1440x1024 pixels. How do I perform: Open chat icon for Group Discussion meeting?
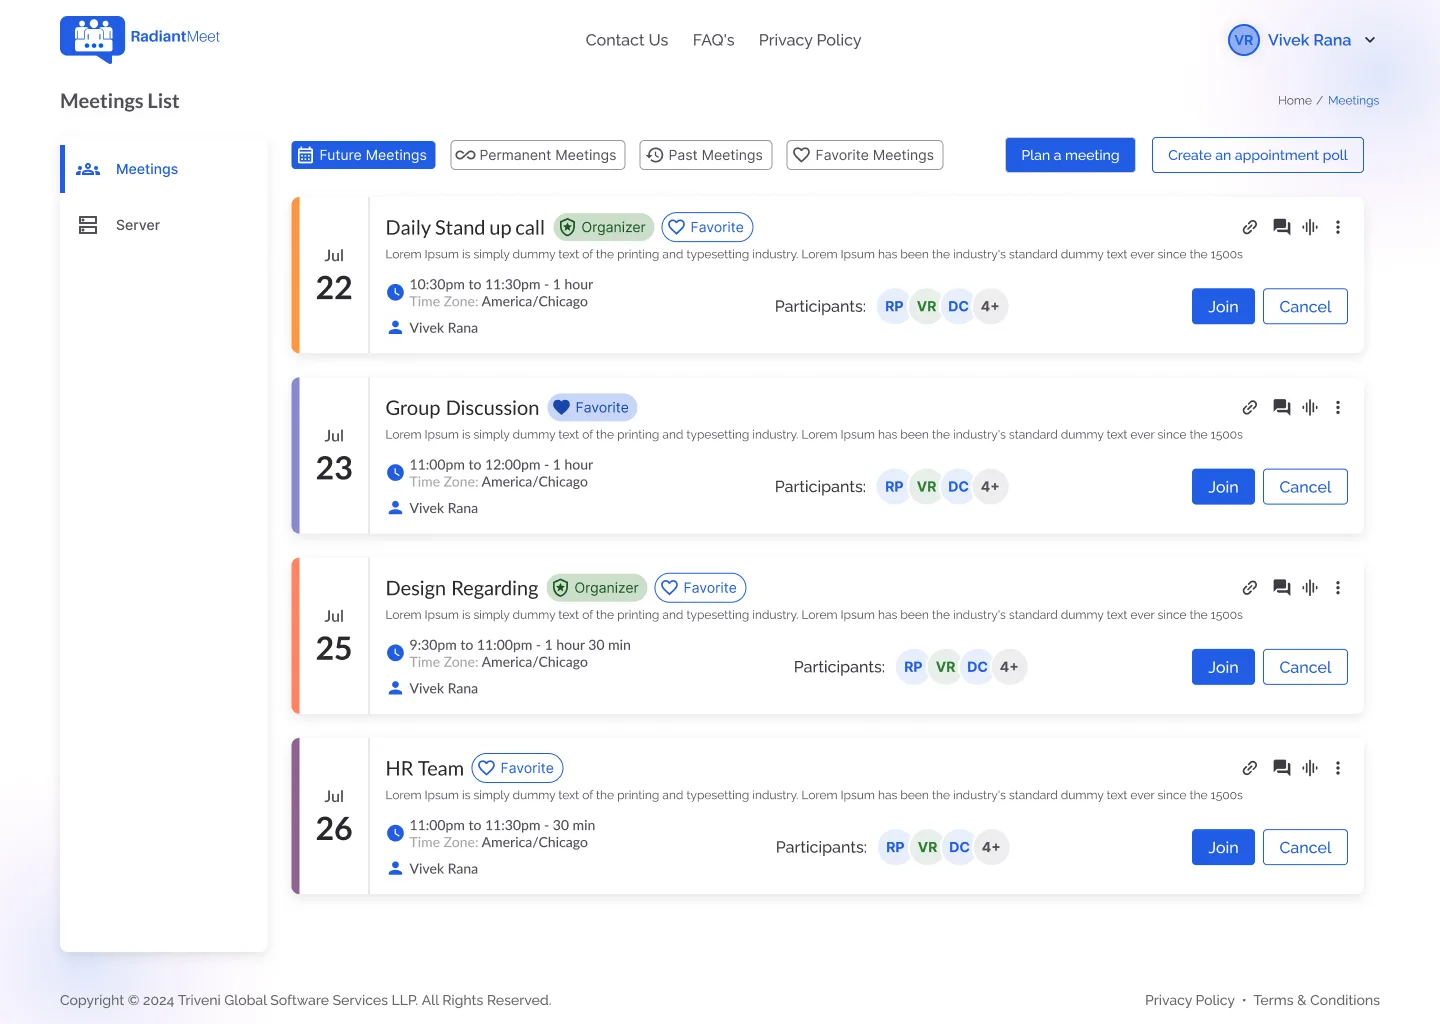point(1281,407)
